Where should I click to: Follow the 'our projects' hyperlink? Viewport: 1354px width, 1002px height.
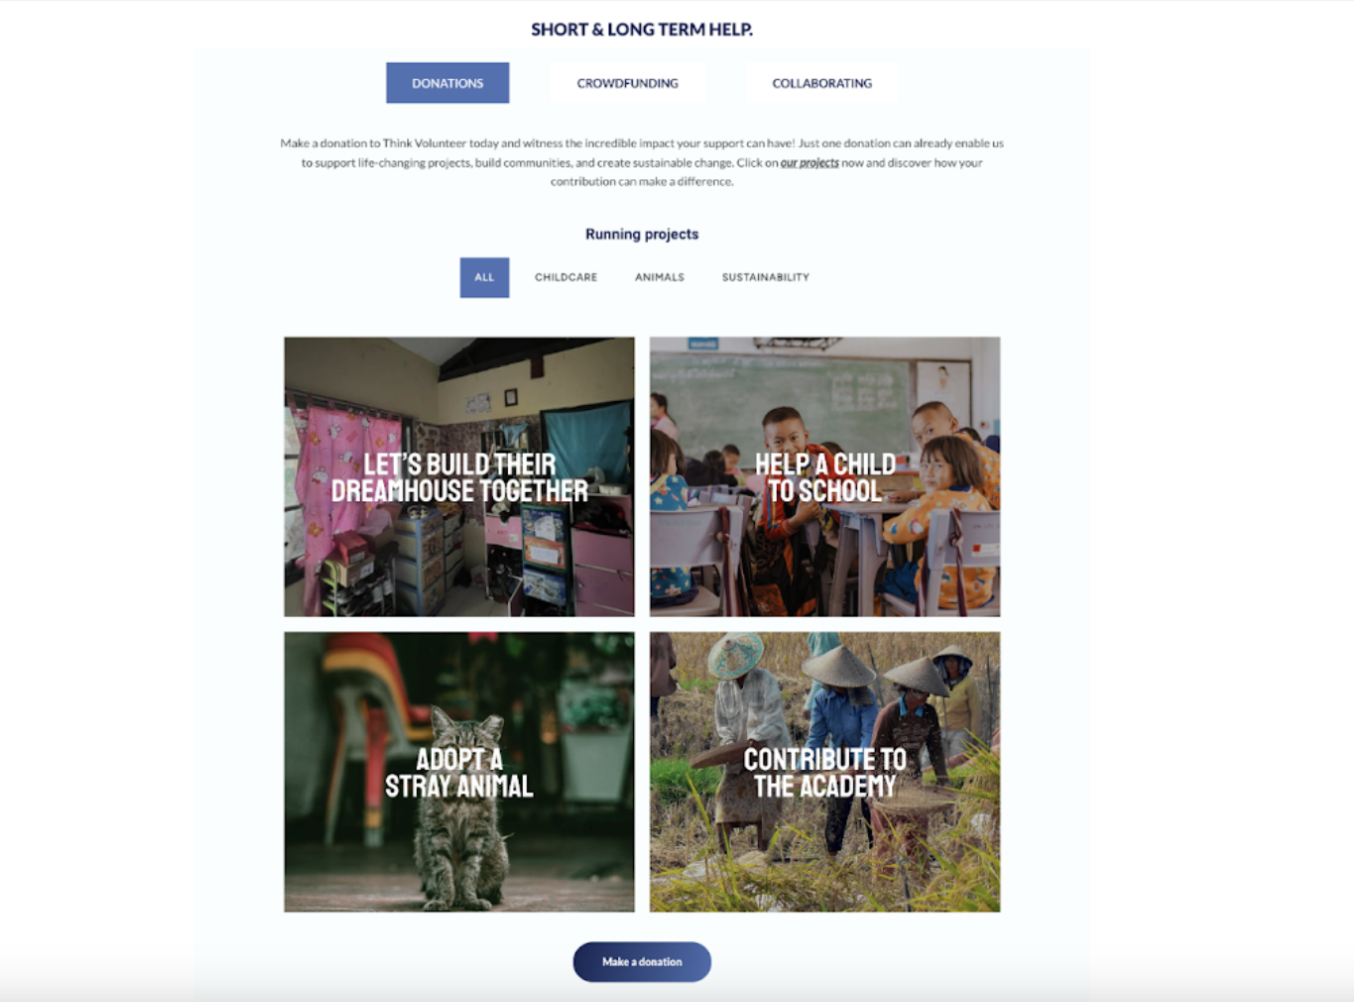(x=809, y=163)
